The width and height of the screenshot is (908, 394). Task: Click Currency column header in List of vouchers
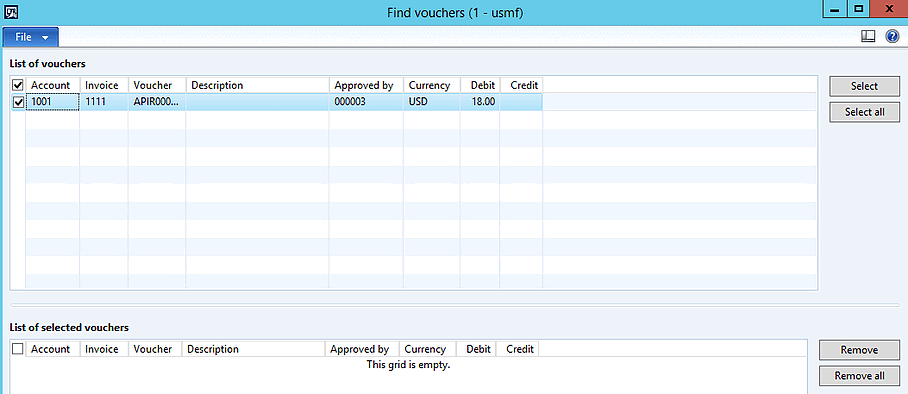[x=432, y=85]
